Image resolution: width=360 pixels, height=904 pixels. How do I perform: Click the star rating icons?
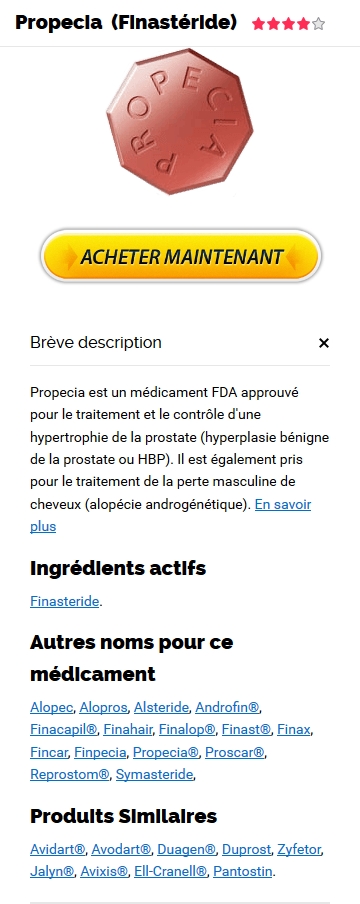[x=288, y=24]
